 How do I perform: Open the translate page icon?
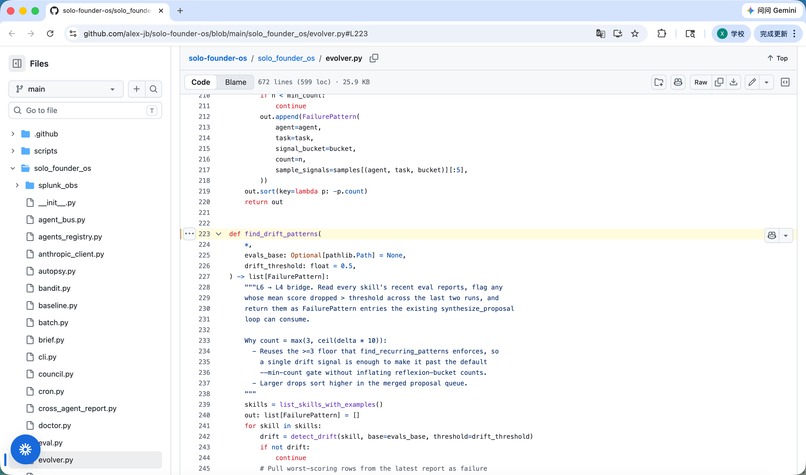coord(600,33)
